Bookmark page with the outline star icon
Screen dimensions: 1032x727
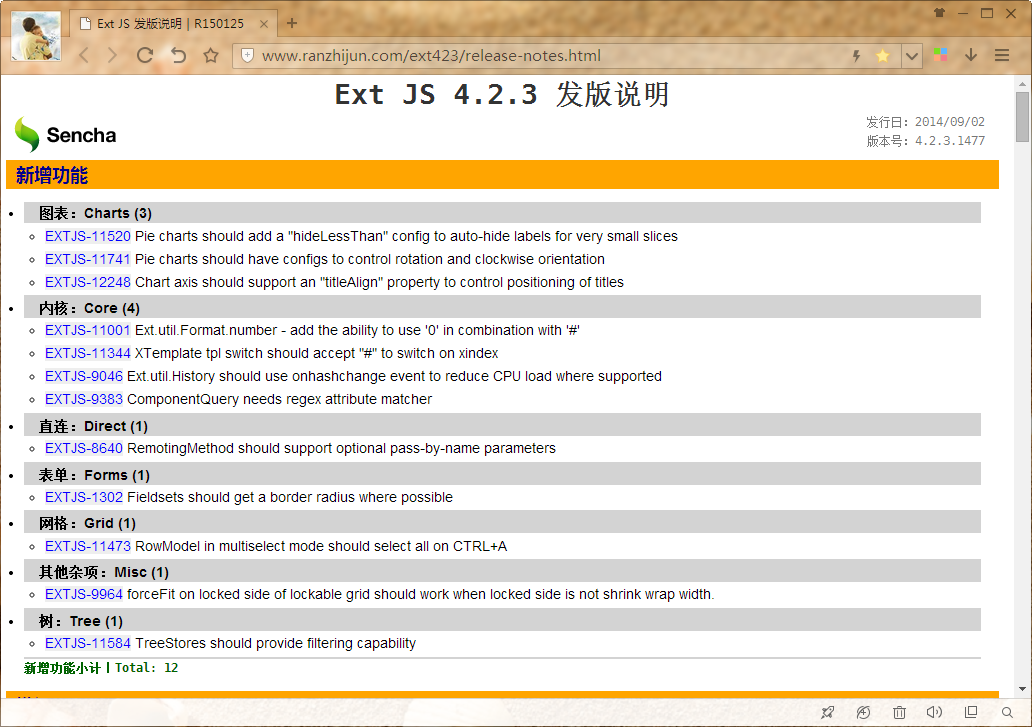(x=211, y=55)
